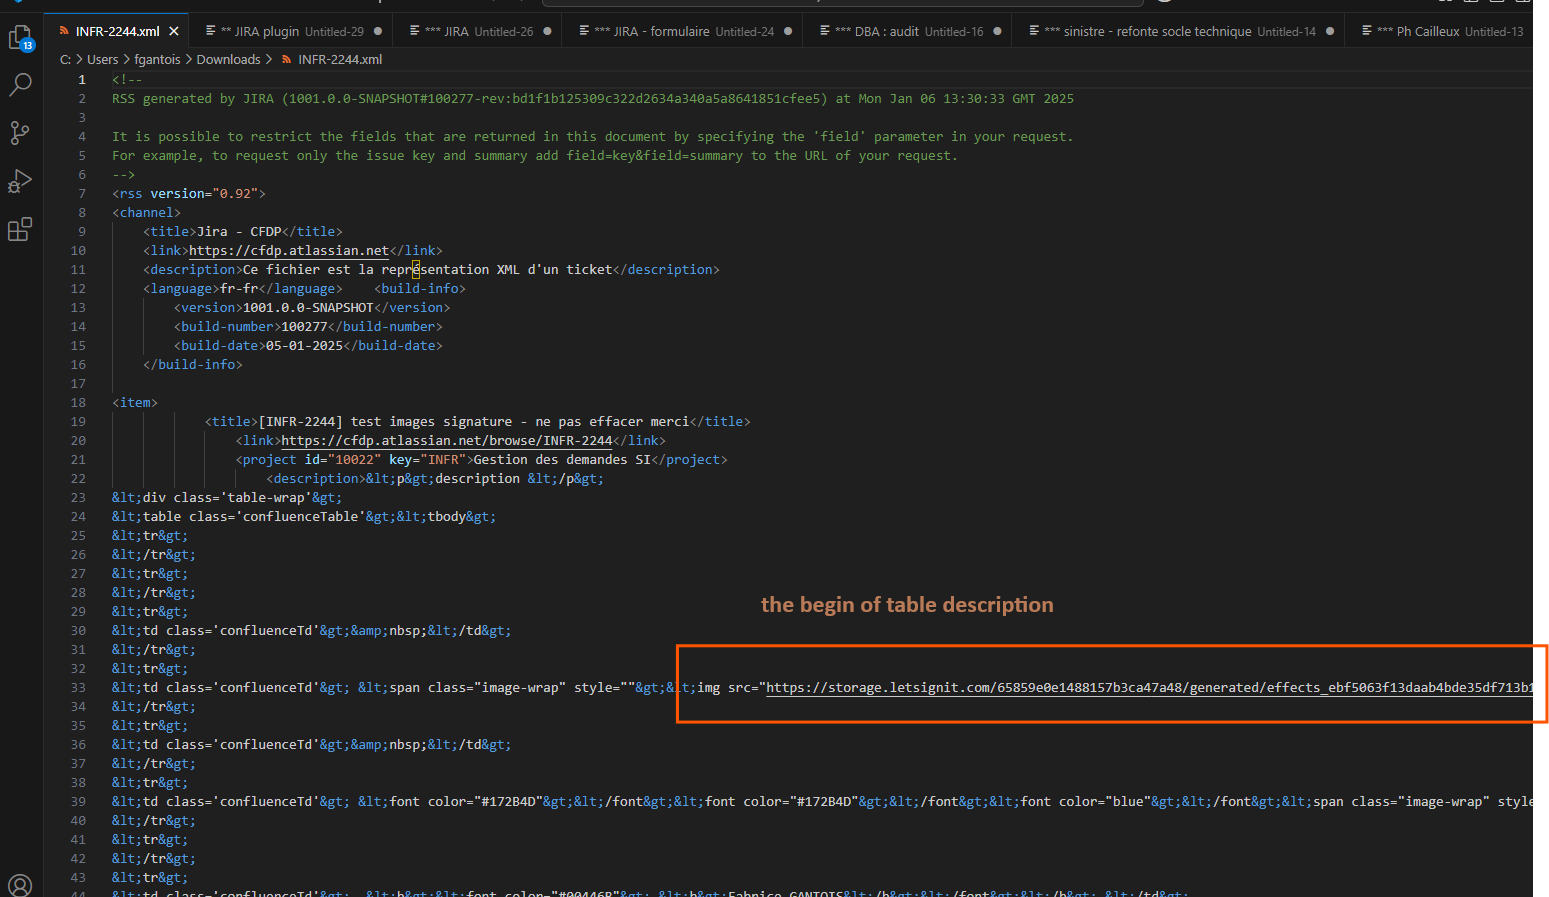Open the Extensions view
The width and height of the screenshot is (1549, 897).
[x=20, y=229]
